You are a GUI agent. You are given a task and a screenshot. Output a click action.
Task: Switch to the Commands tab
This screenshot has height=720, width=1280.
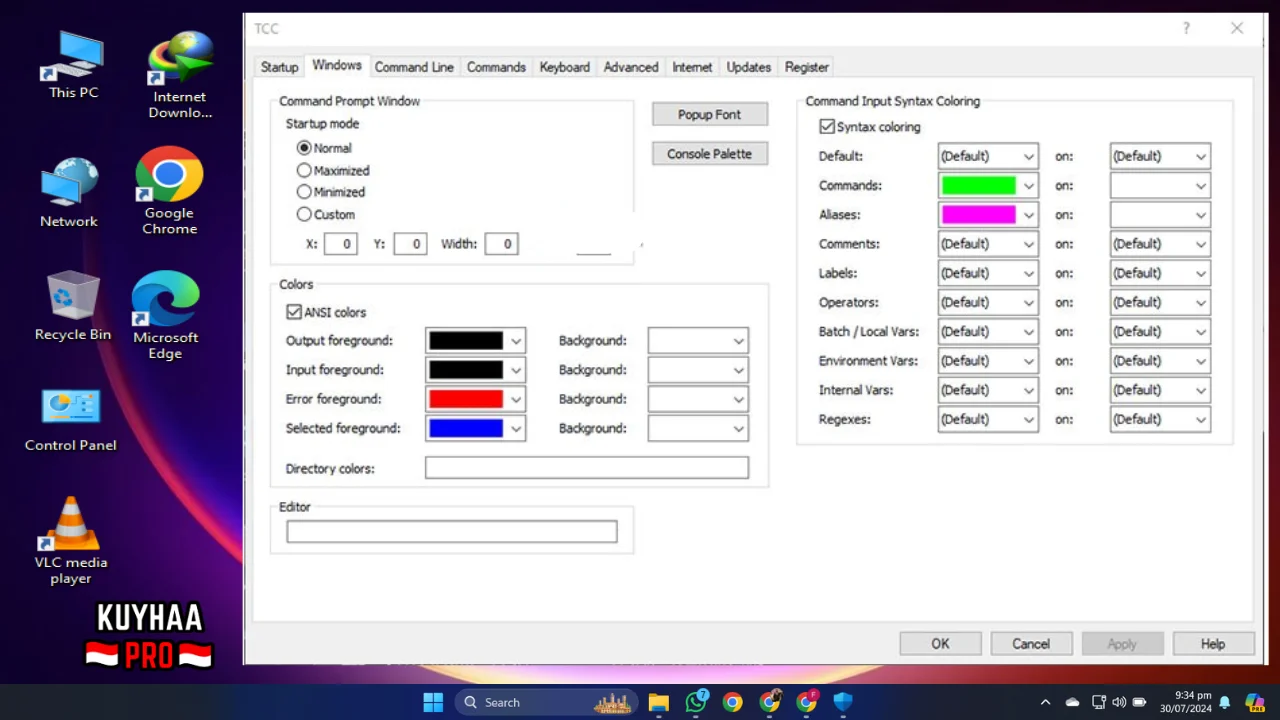pos(496,67)
